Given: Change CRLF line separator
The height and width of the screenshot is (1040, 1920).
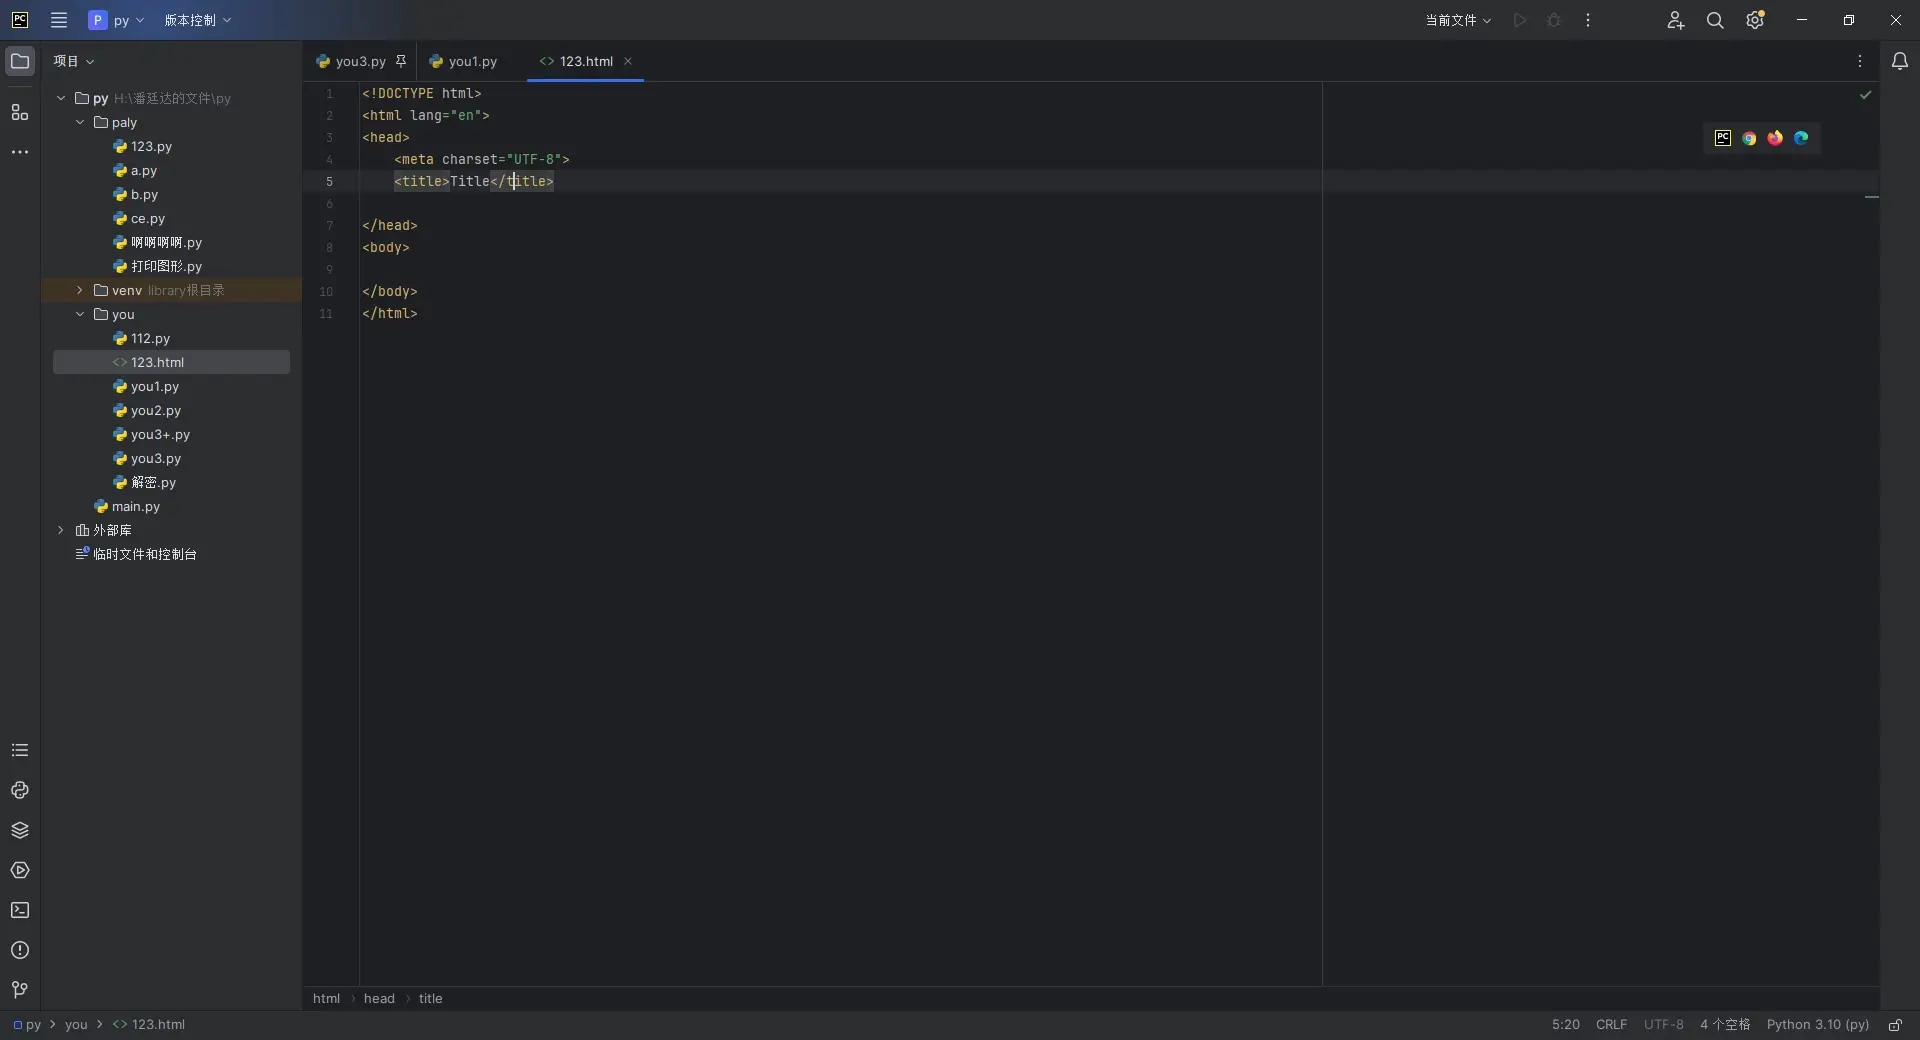Looking at the screenshot, I should coord(1611,1025).
